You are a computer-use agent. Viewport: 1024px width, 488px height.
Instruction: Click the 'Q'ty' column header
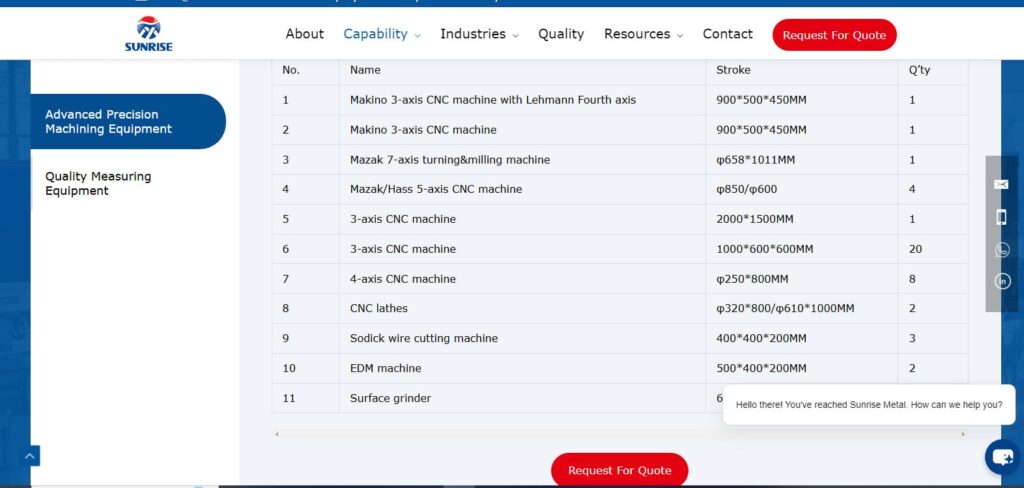pyautogui.click(x=920, y=70)
